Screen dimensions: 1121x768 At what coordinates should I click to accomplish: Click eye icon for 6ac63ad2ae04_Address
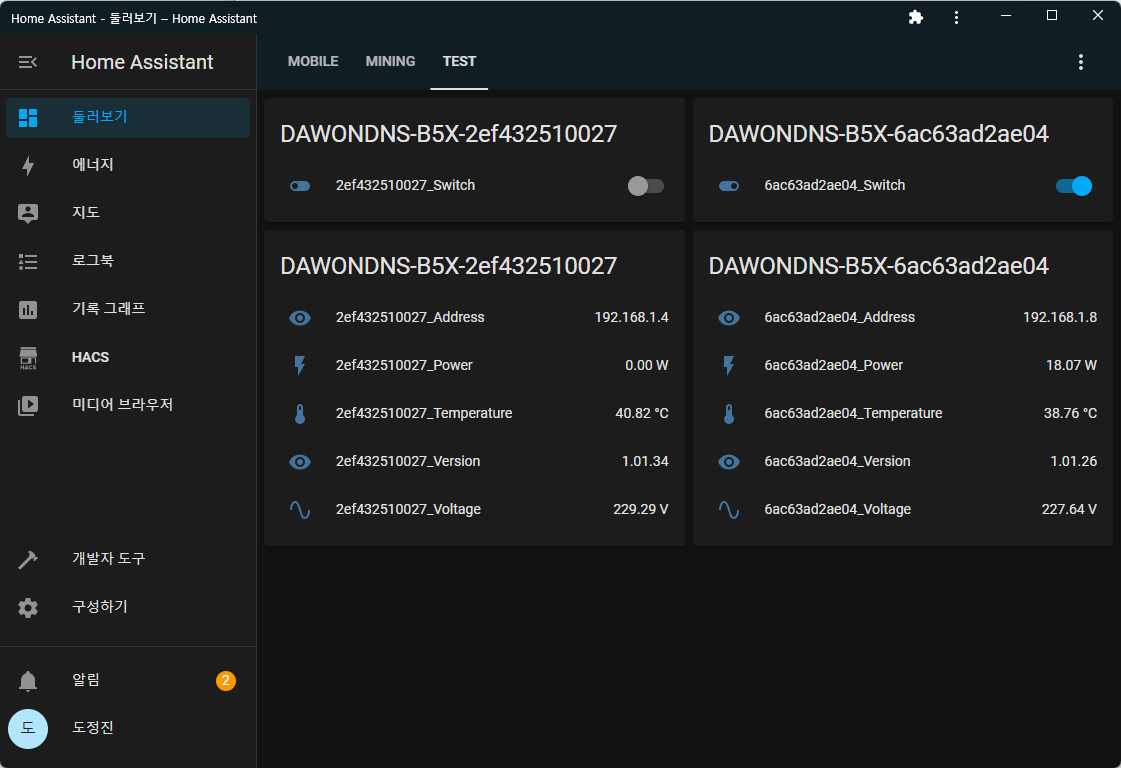(729, 317)
